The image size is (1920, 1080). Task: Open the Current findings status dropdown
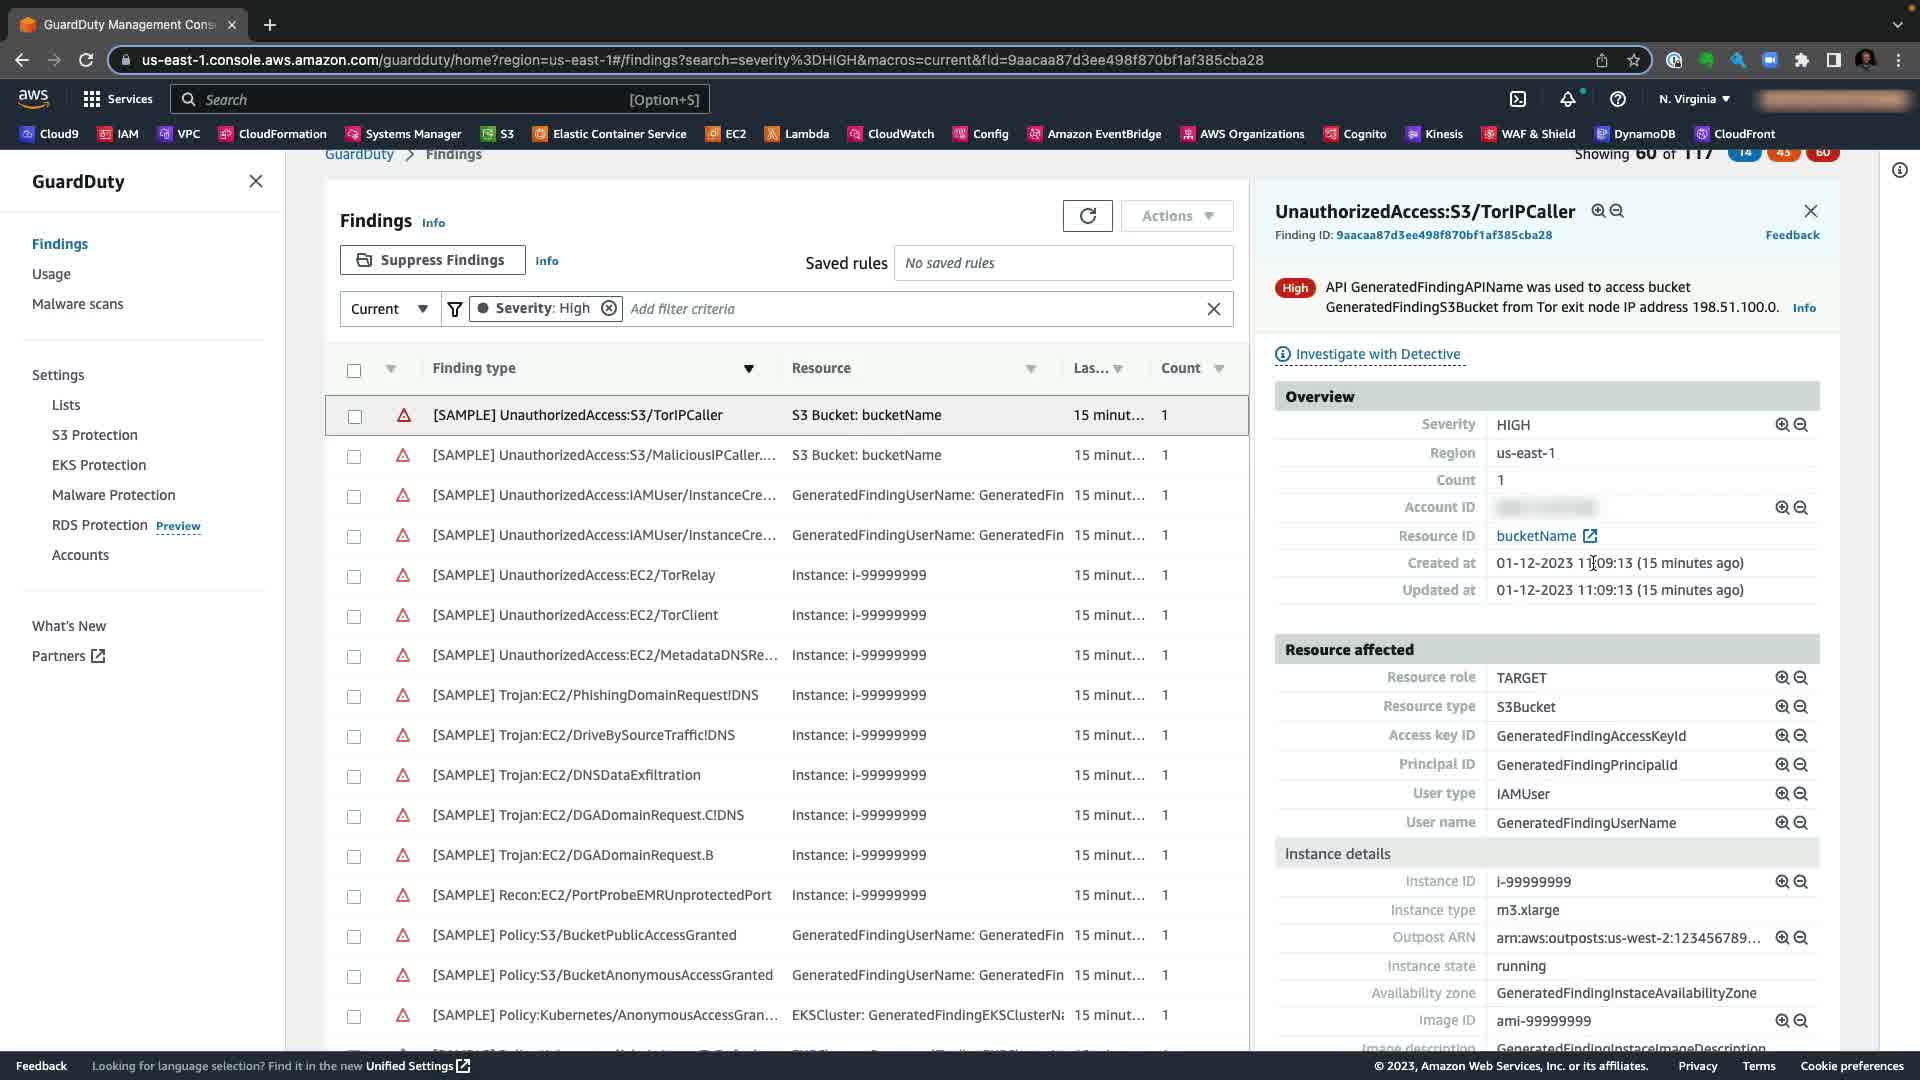389,309
